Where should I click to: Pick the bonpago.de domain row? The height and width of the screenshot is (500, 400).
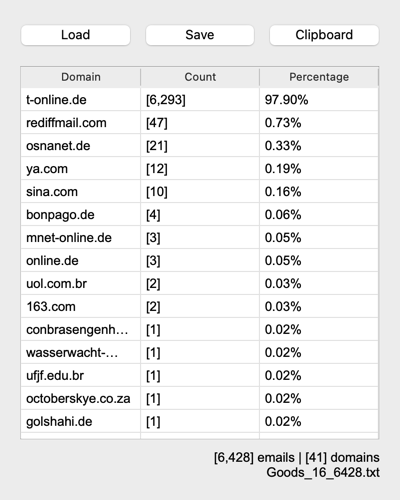click(200, 215)
